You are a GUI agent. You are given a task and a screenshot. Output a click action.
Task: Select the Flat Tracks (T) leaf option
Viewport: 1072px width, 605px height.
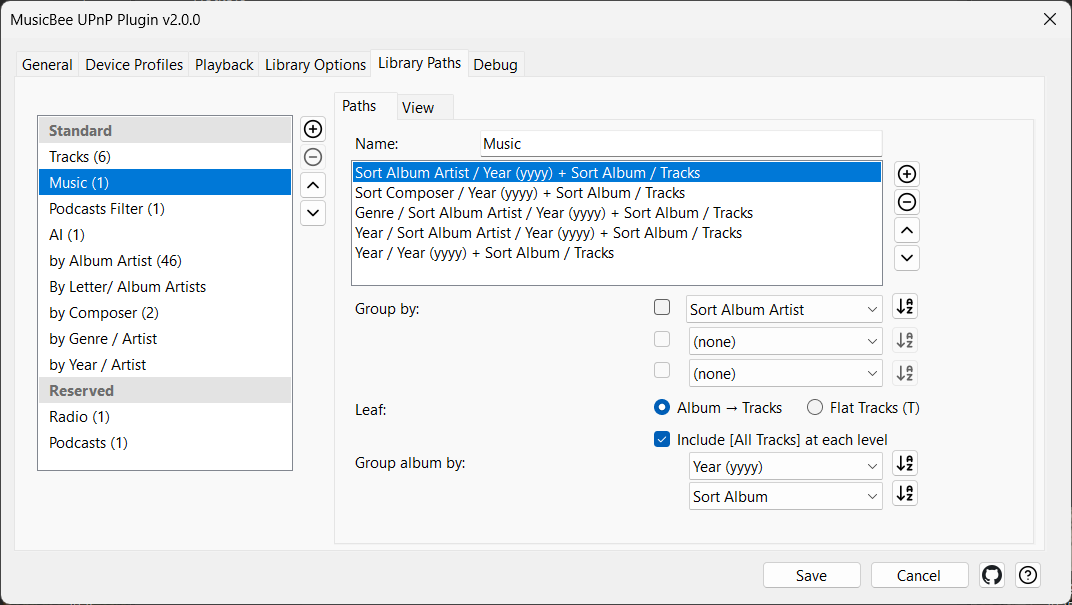click(x=863, y=408)
